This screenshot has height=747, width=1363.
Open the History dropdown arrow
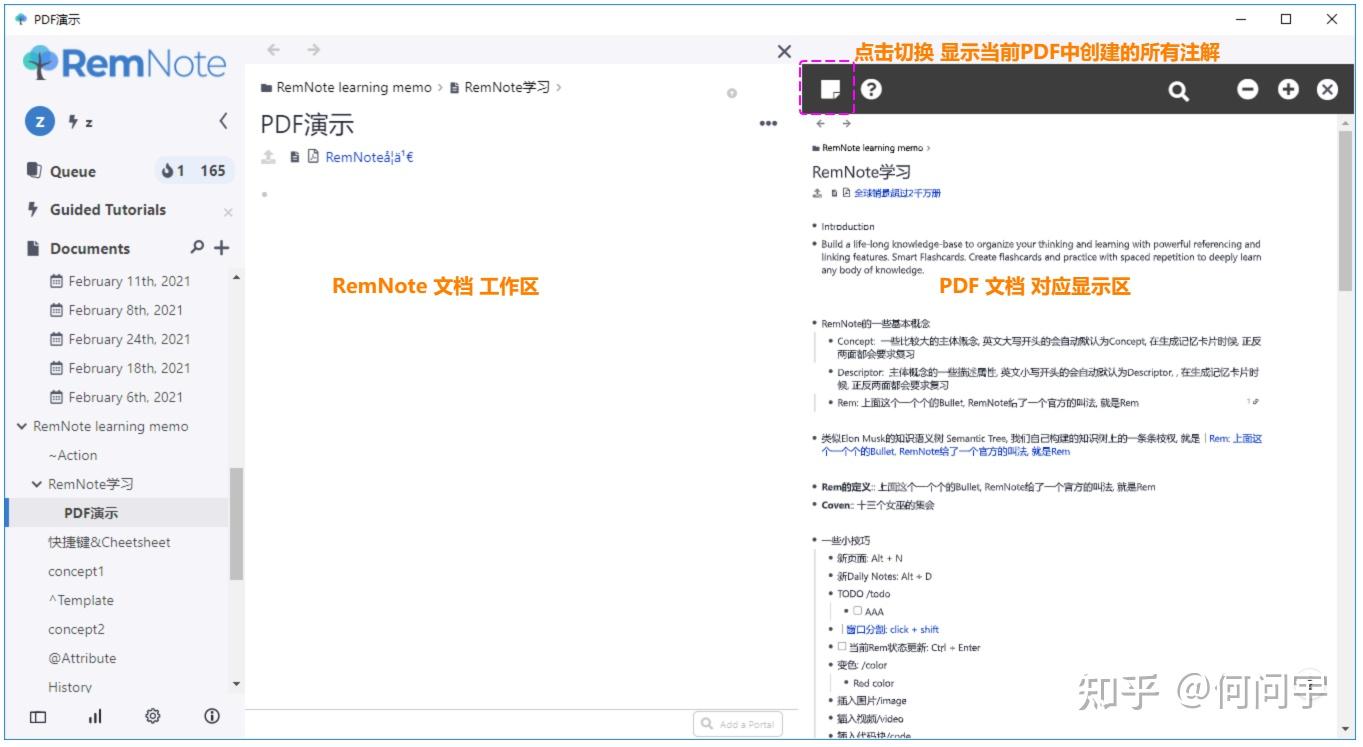pyautogui.click(x=236, y=683)
